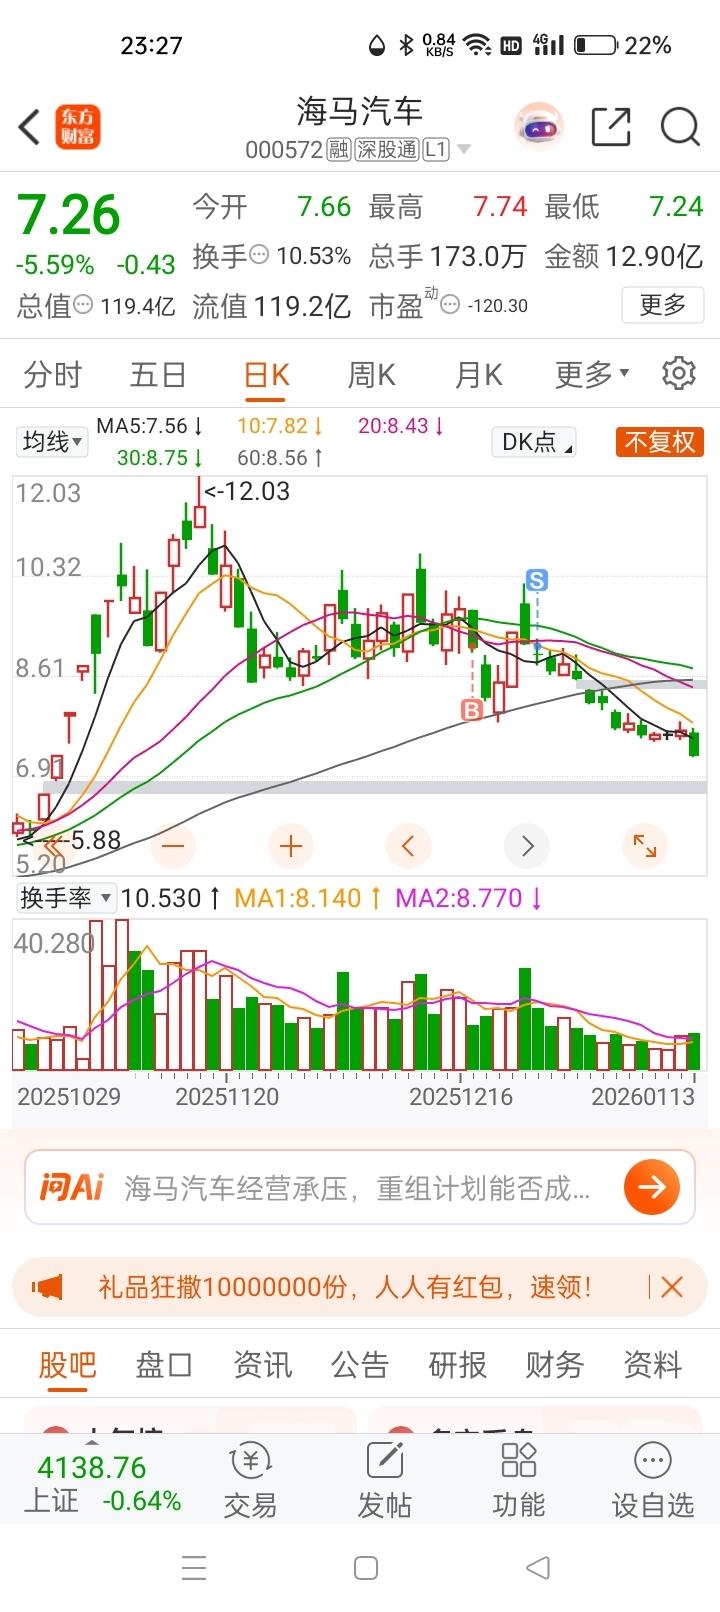Tap the 发帖 post icon

385,1480
